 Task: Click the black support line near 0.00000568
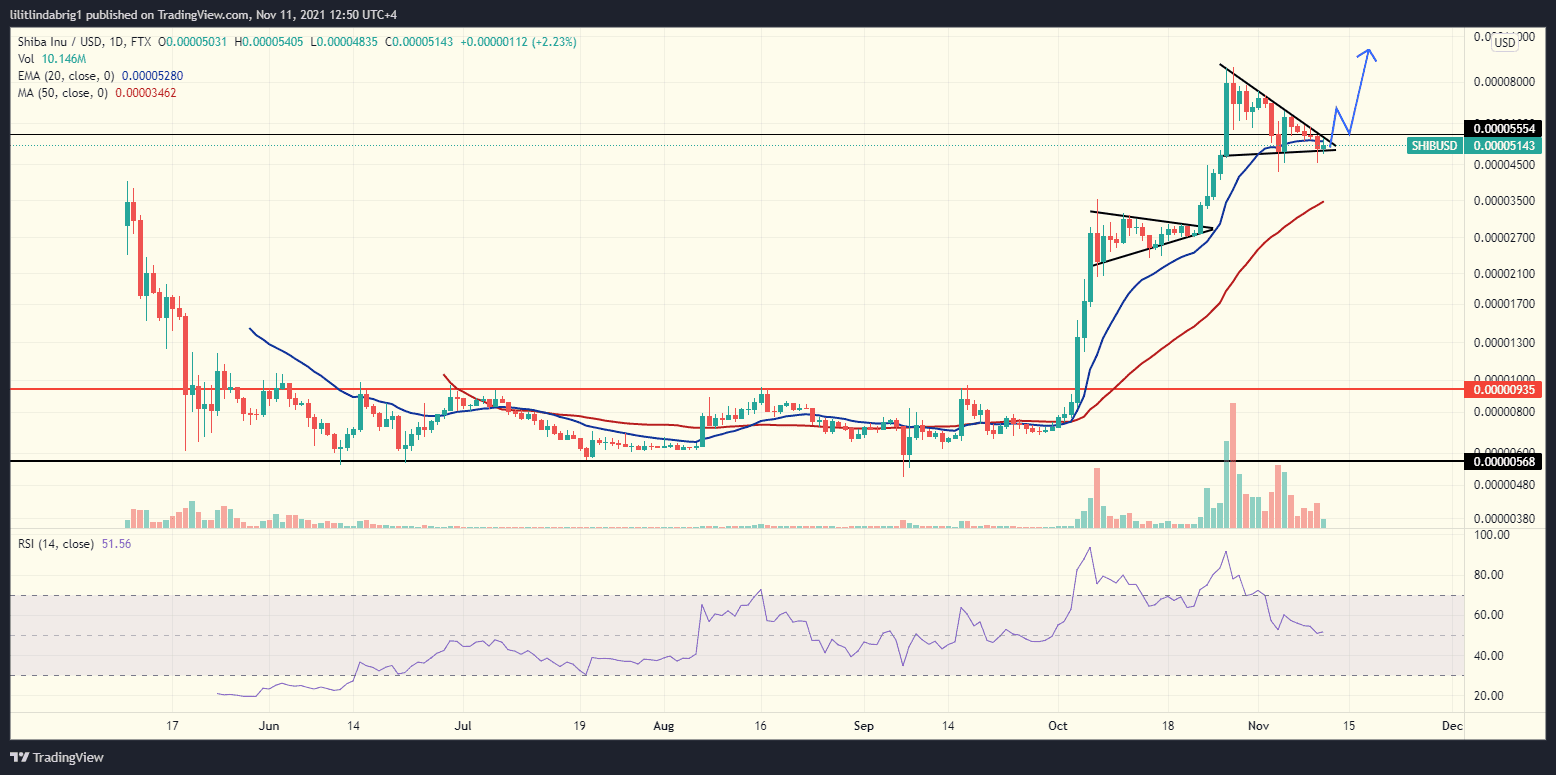click(x=700, y=461)
